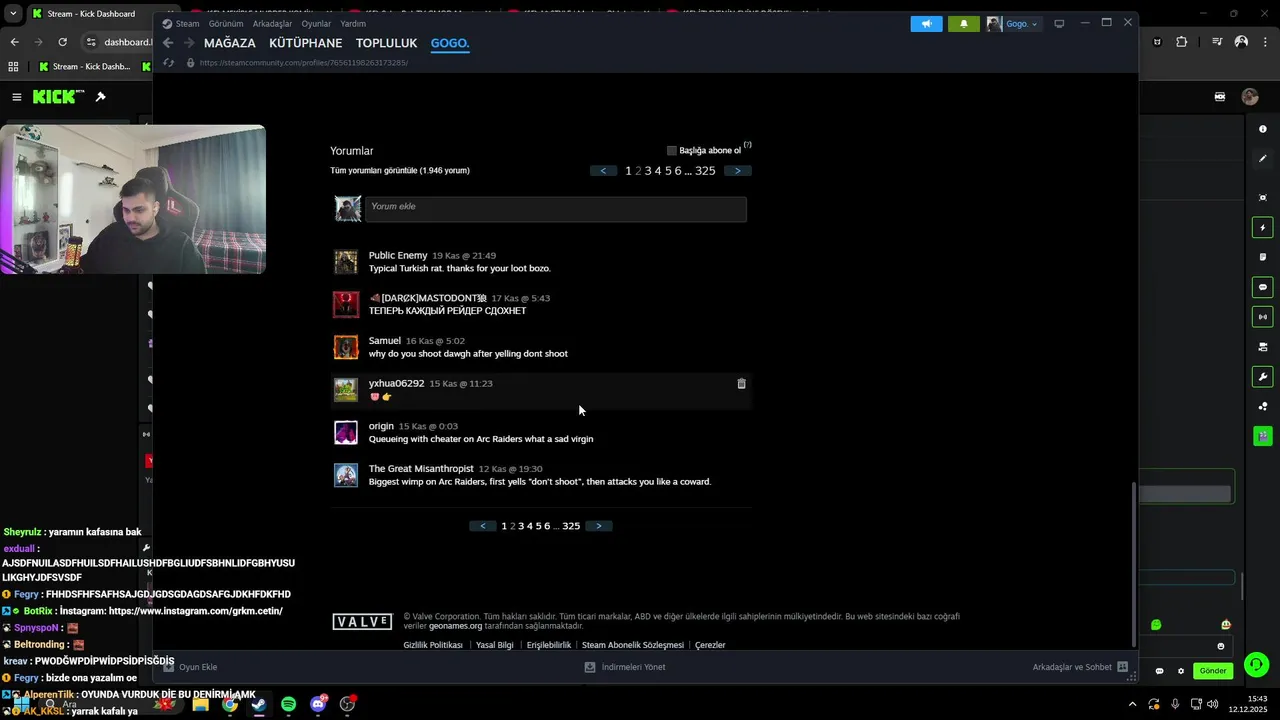Click 'Oyun Ekle' add game button
Image resolution: width=1280 pixels, height=720 pixels.
[x=190, y=667]
